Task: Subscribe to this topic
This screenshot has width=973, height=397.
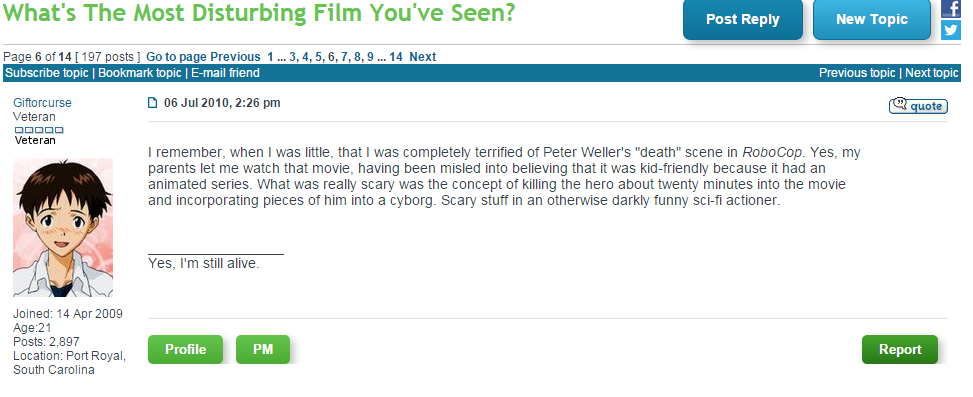Action: (47, 73)
